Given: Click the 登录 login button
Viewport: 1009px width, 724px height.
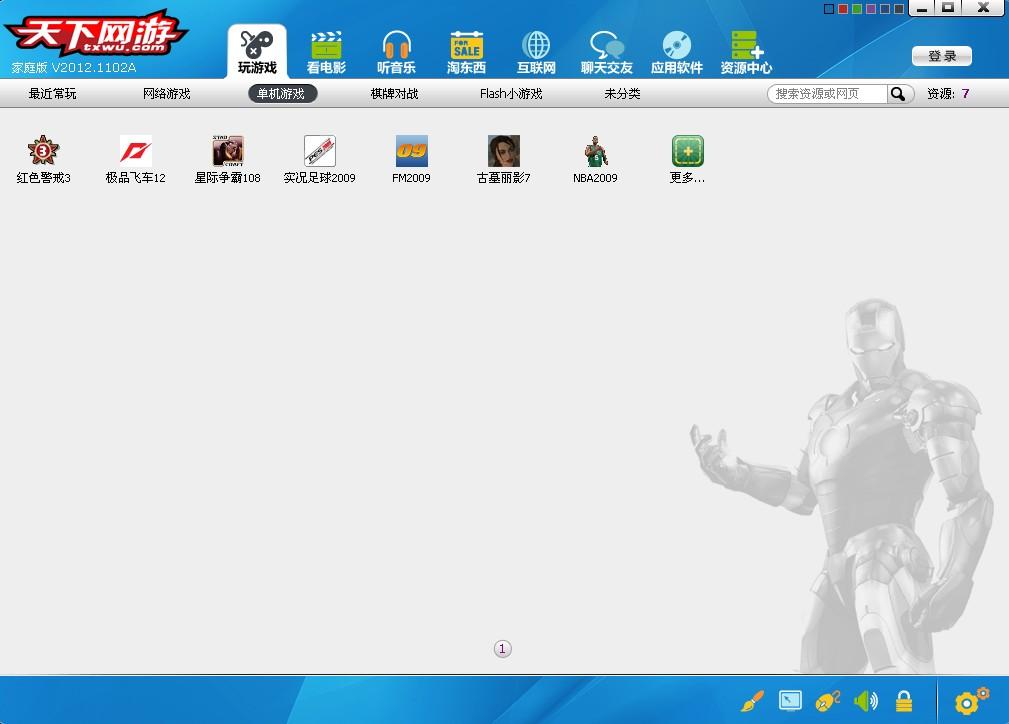Looking at the screenshot, I should 942,56.
